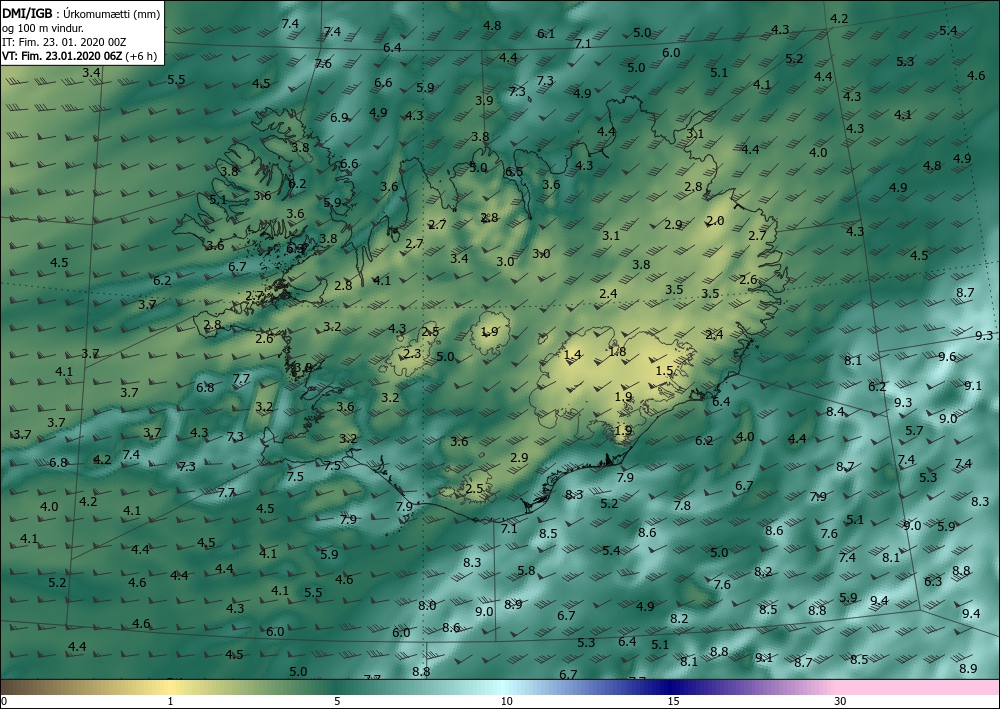1000x709 pixels.
Task: Click the 9.6 value on the map
Action: [947, 356]
